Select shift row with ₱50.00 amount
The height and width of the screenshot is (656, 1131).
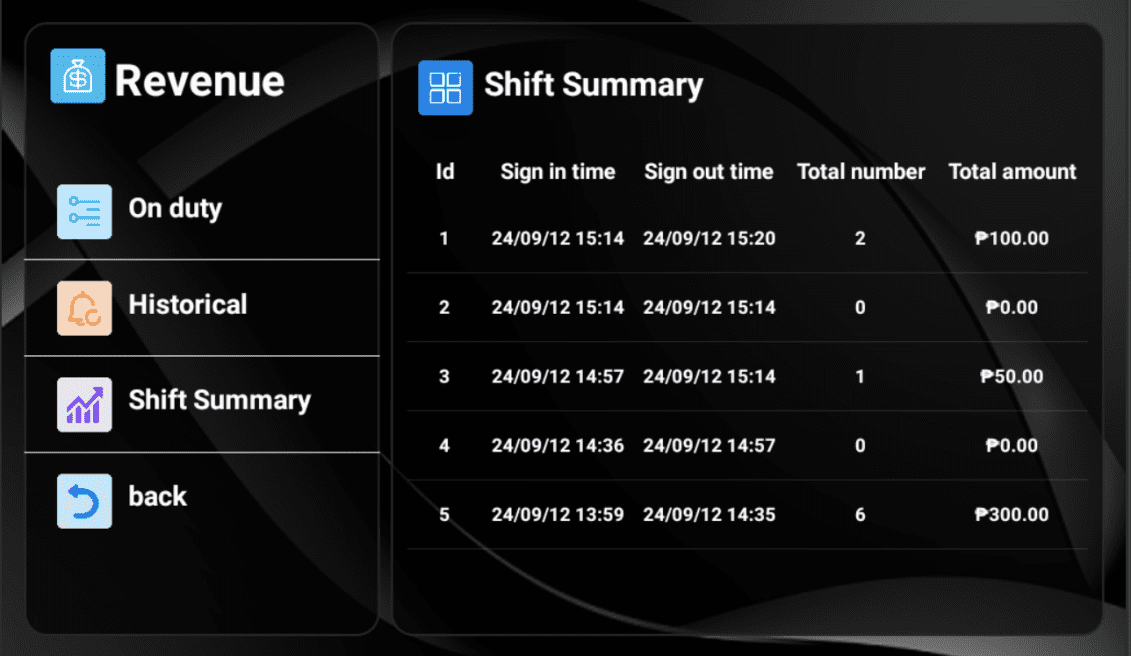[747, 376]
